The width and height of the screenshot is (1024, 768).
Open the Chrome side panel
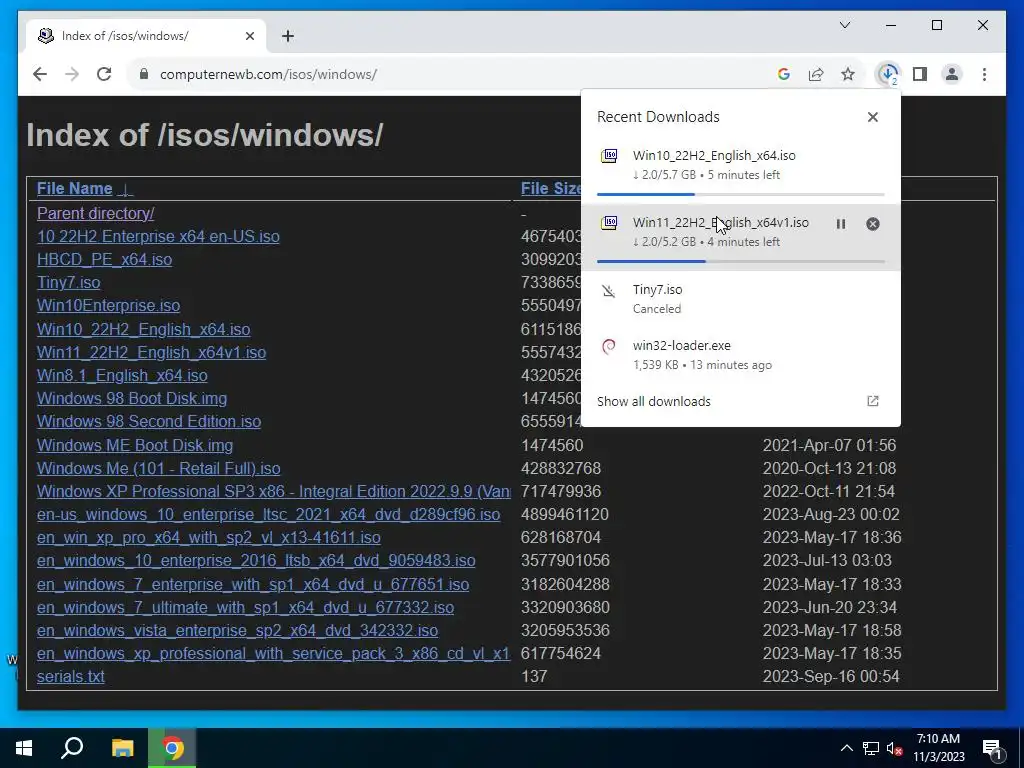coord(920,74)
